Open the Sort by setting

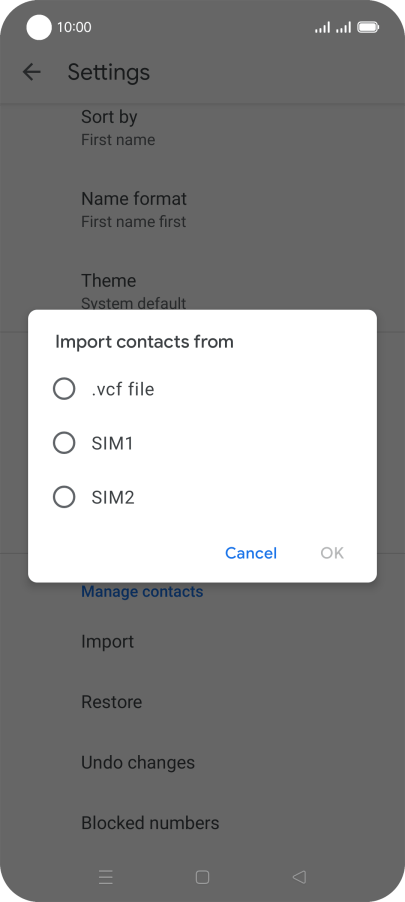202,128
